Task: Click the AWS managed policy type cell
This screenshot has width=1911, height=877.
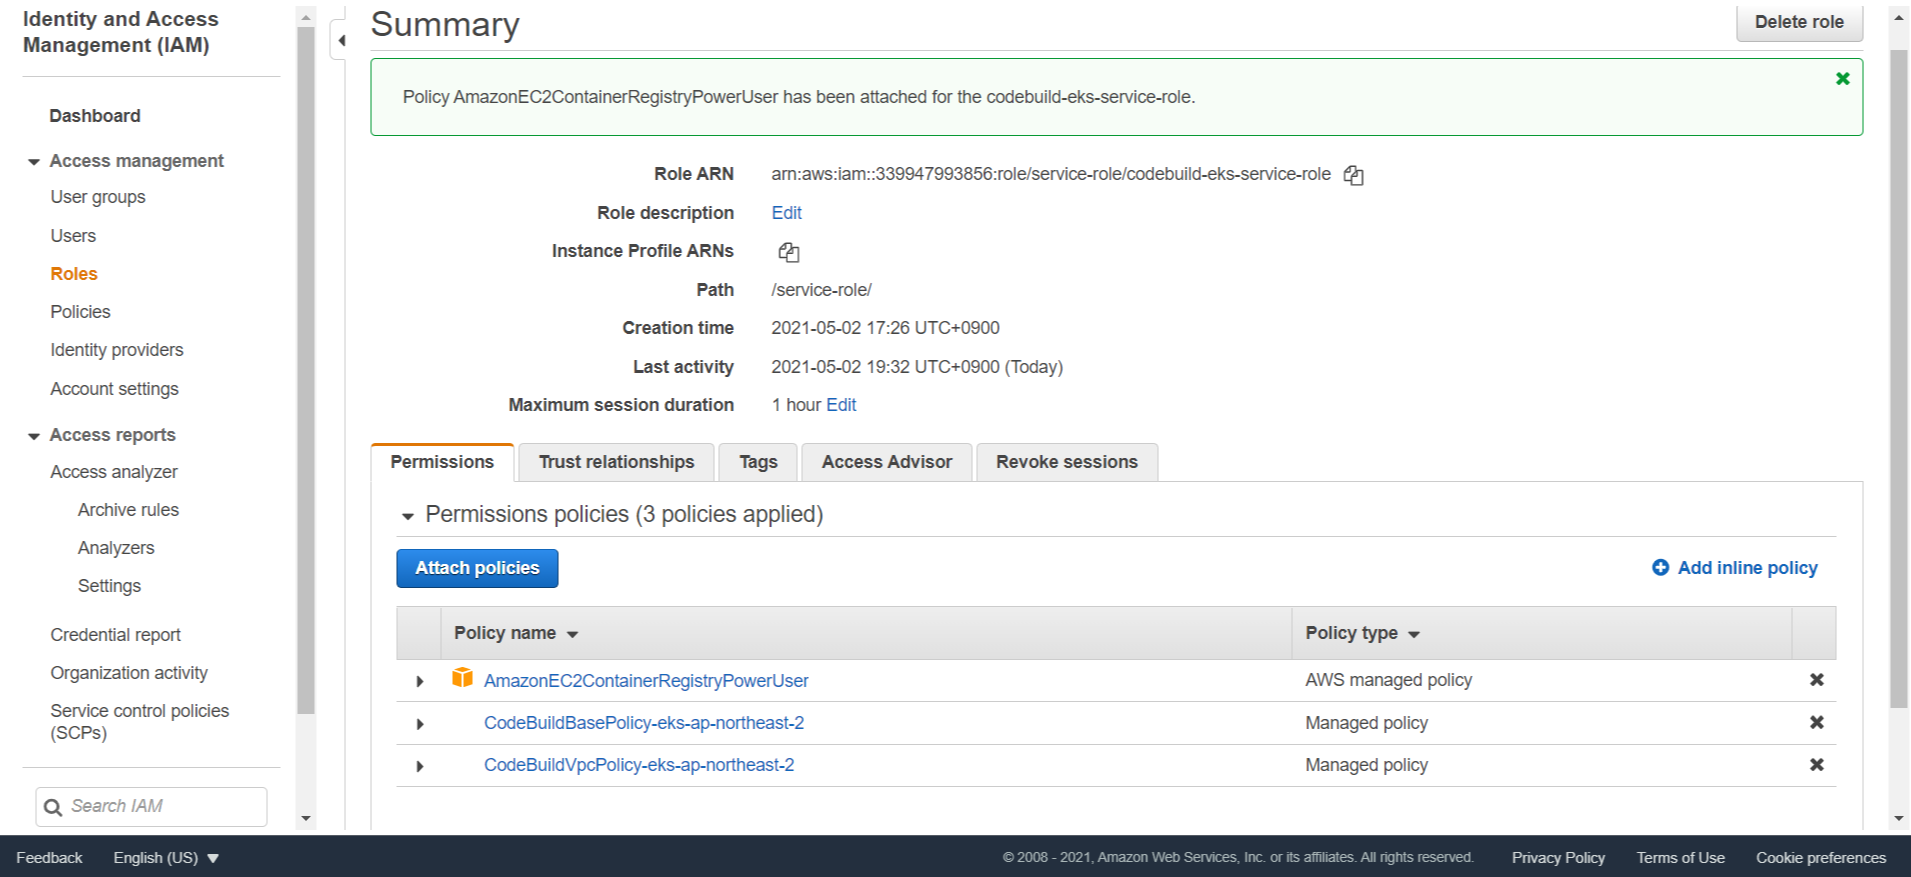Action: [x=1388, y=680]
